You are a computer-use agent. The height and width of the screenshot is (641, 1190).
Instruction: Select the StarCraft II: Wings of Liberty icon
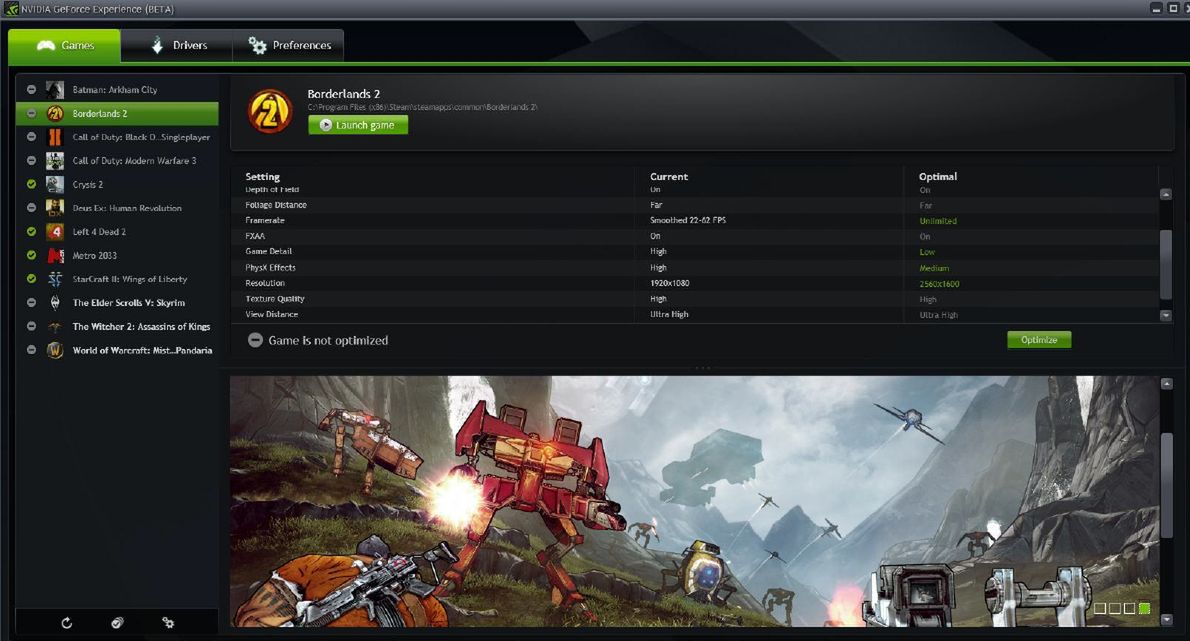click(x=54, y=278)
